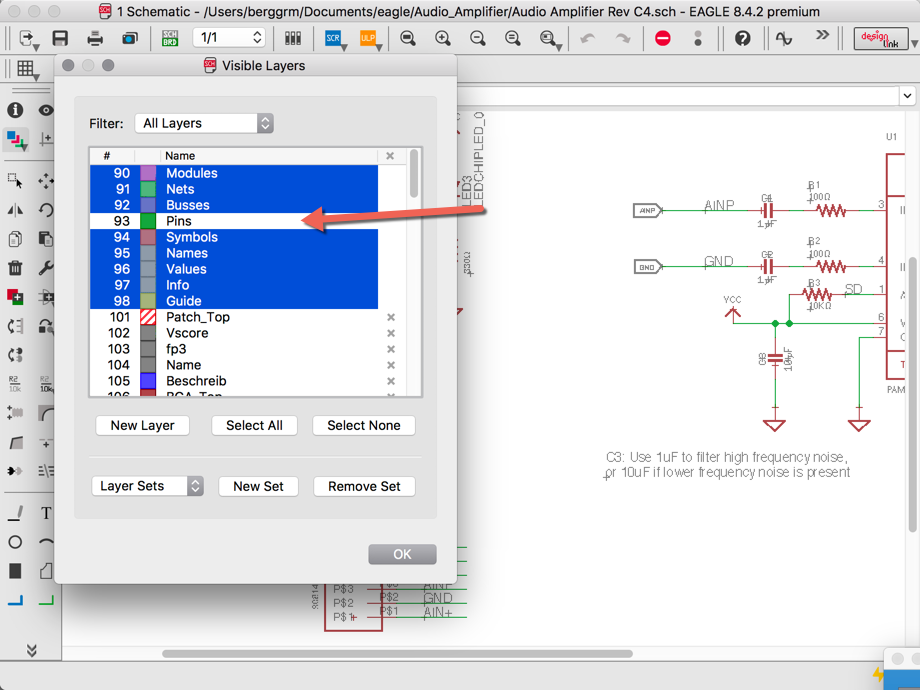920x690 pixels.
Task: Select the Delete trash can tool
Action: tap(15, 267)
